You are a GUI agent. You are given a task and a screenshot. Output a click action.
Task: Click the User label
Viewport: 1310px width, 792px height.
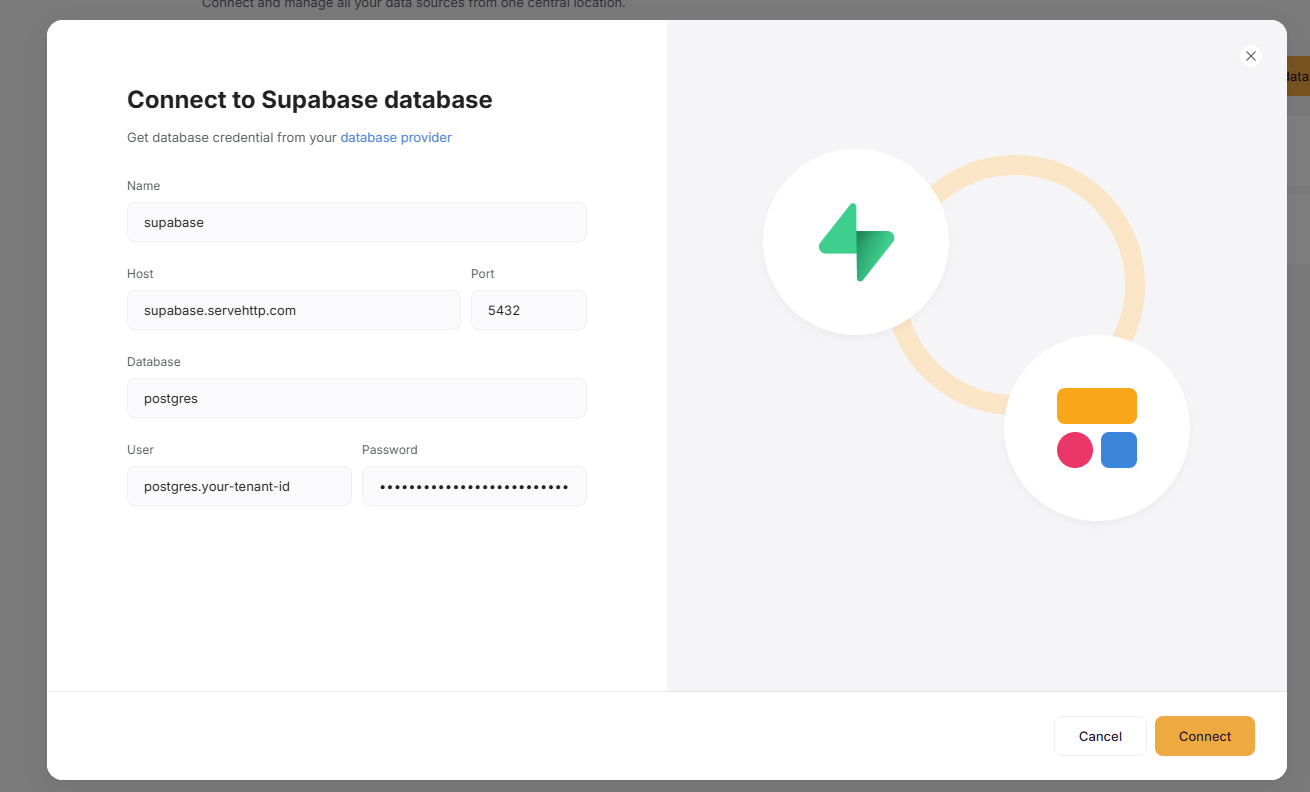tap(140, 450)
